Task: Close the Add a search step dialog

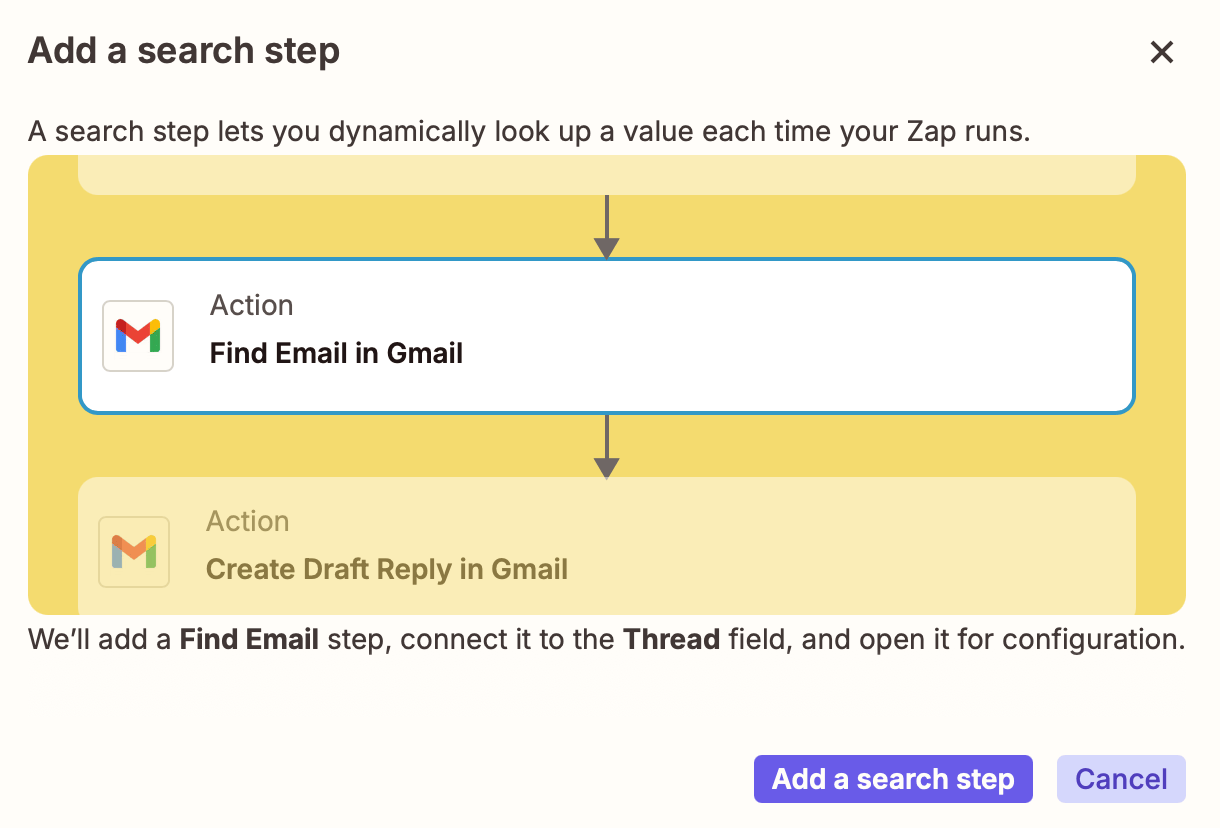Action: point(1161,52)
